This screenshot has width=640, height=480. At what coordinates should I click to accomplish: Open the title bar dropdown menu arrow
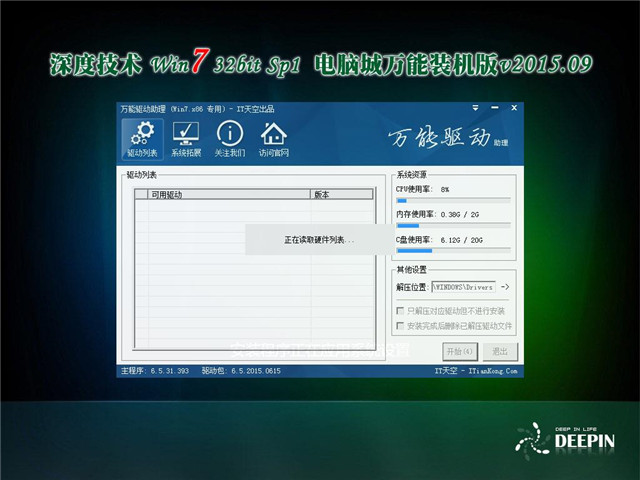[x=475, y=108]
